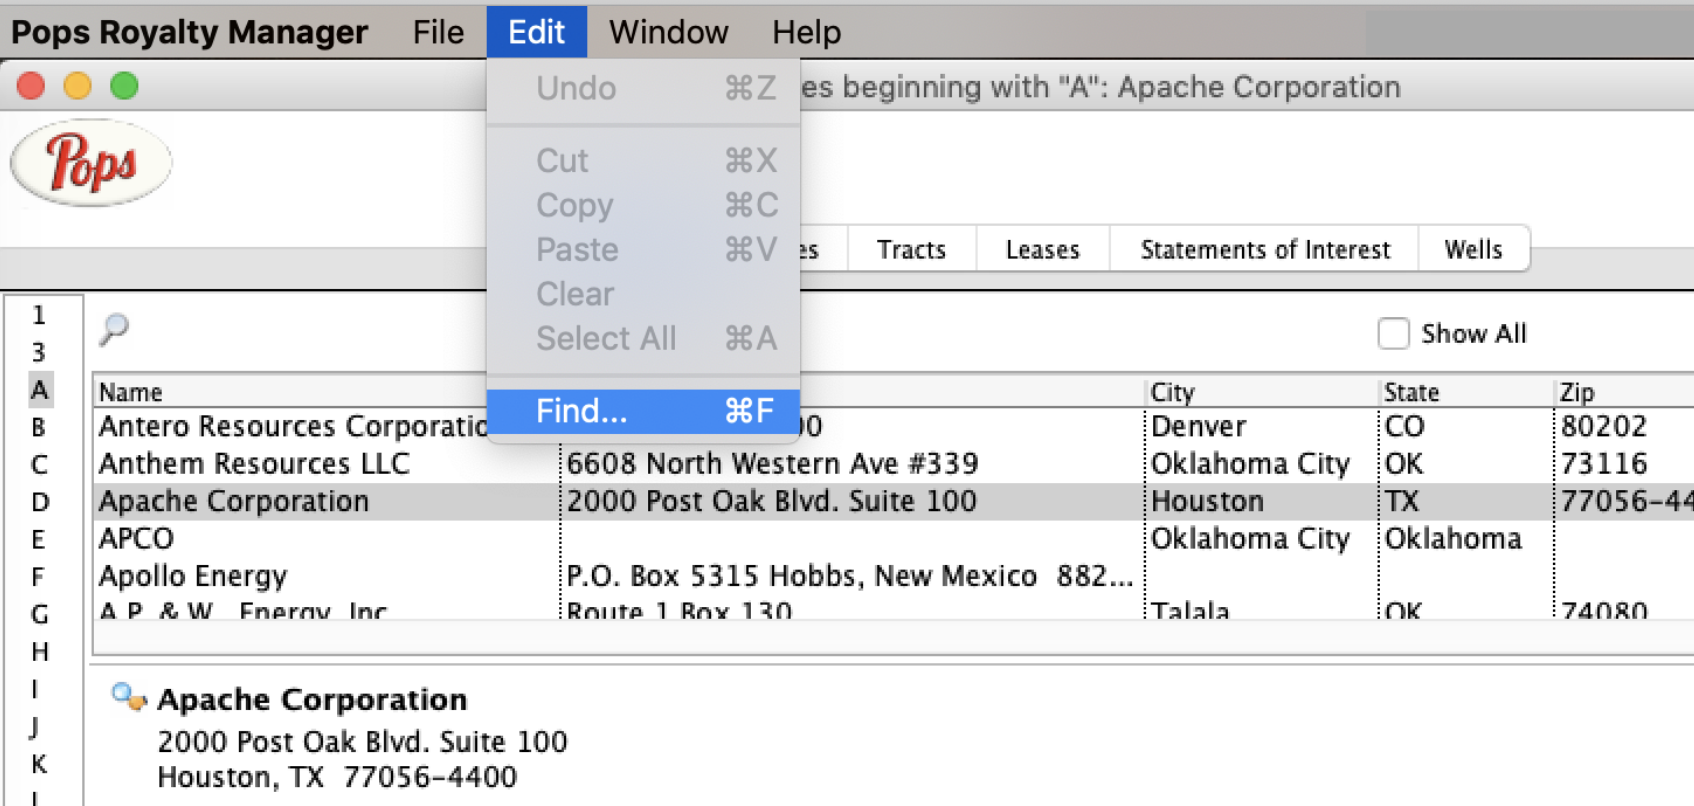Screen dimensions: 1694x806
Task: Click the icon beside Apache Corporation heading
Action: pos(129,697)
